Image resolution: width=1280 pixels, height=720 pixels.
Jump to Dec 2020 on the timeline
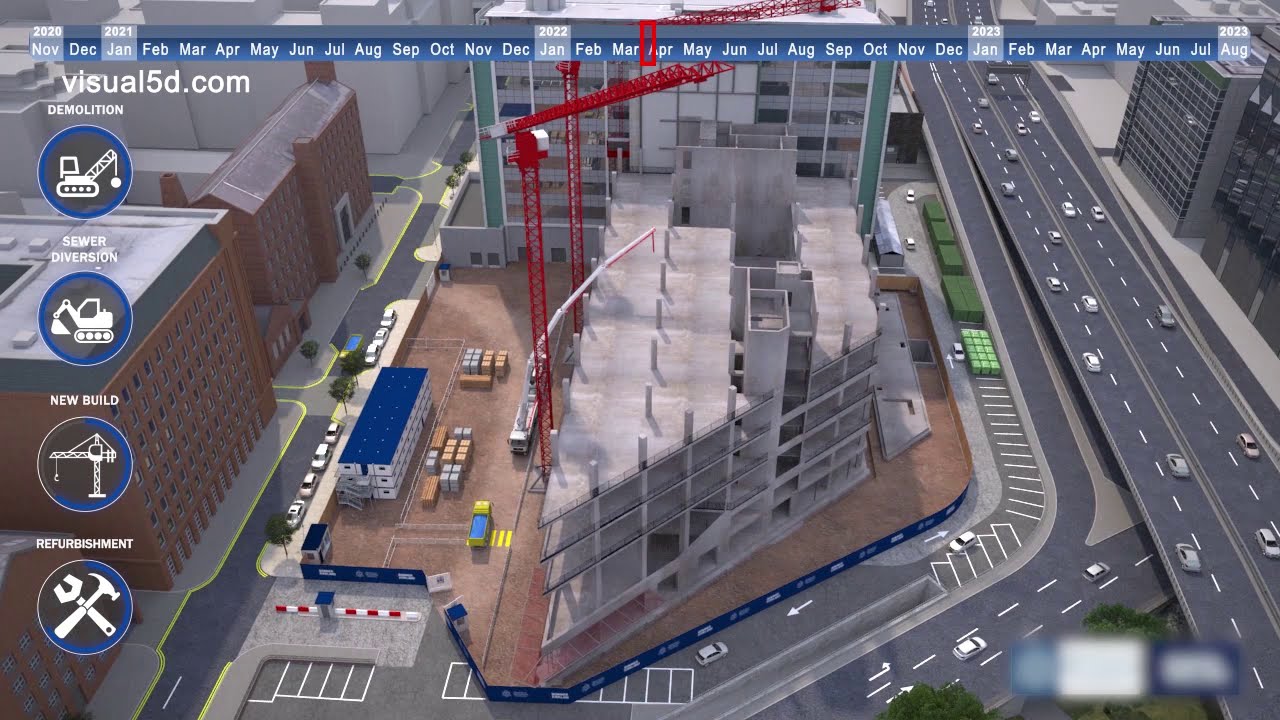click(83, 50)
